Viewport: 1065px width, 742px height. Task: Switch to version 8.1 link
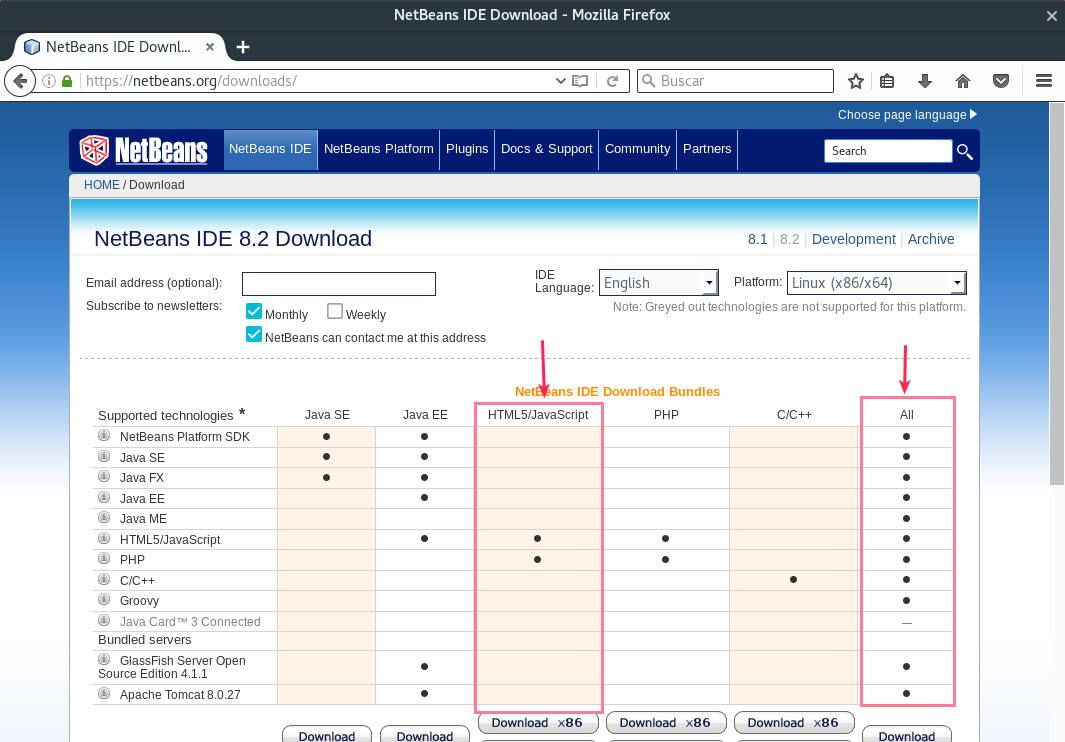[x=757, y=239]
